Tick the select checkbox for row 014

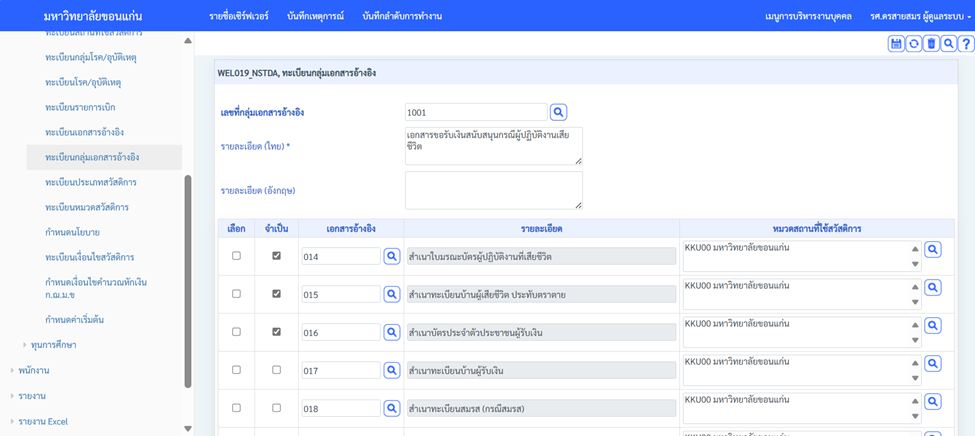click(236, 256)
